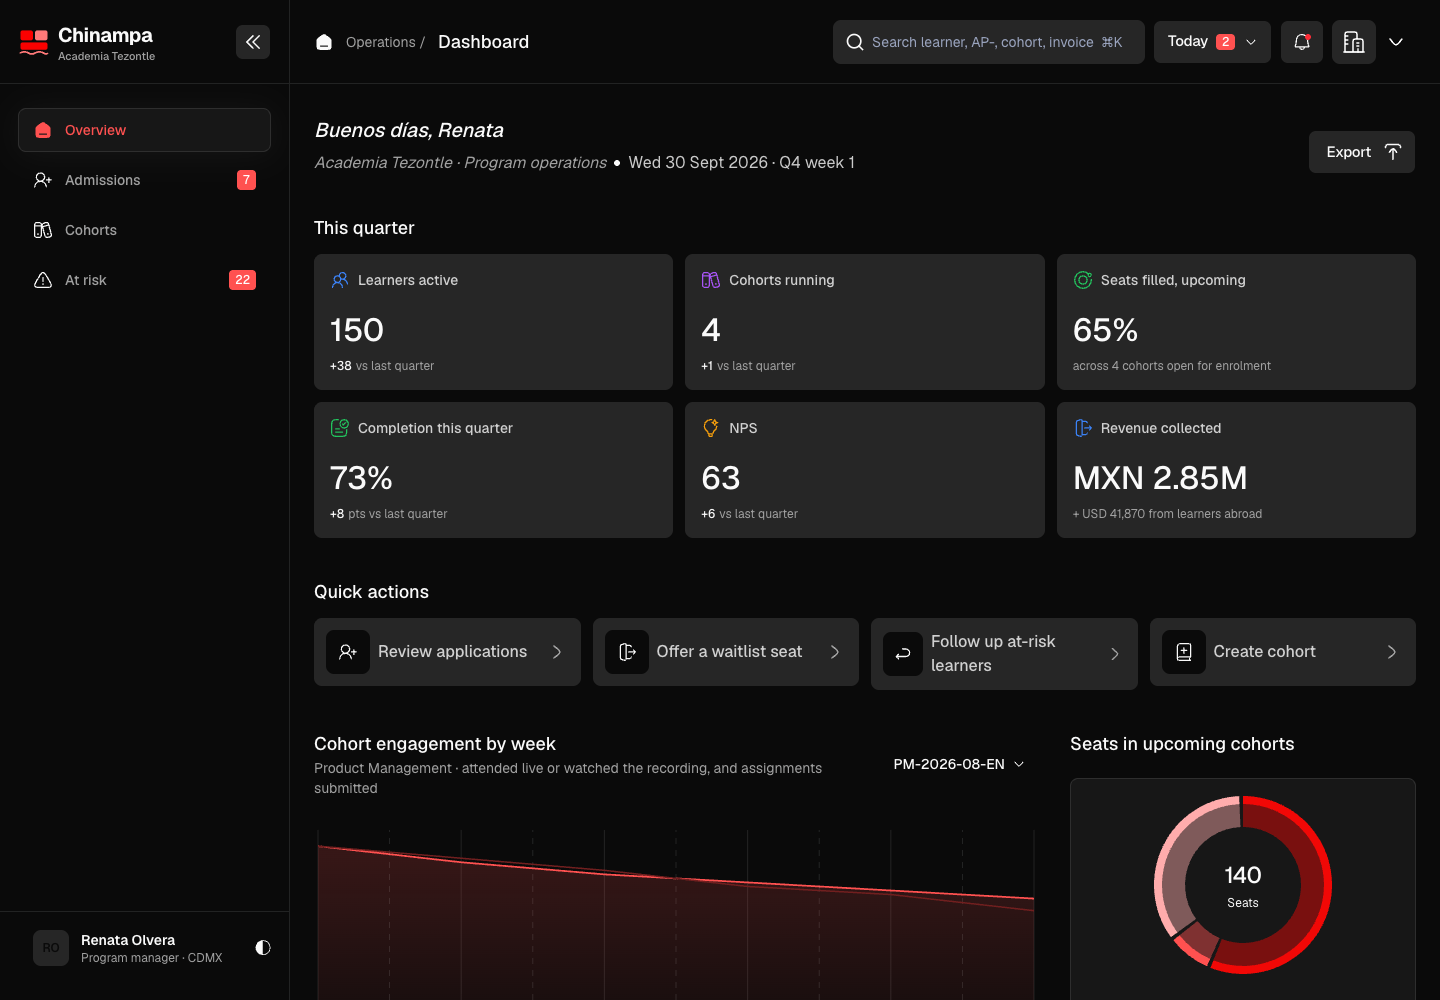Click the Cohorts running value 4

pos(711,330)
